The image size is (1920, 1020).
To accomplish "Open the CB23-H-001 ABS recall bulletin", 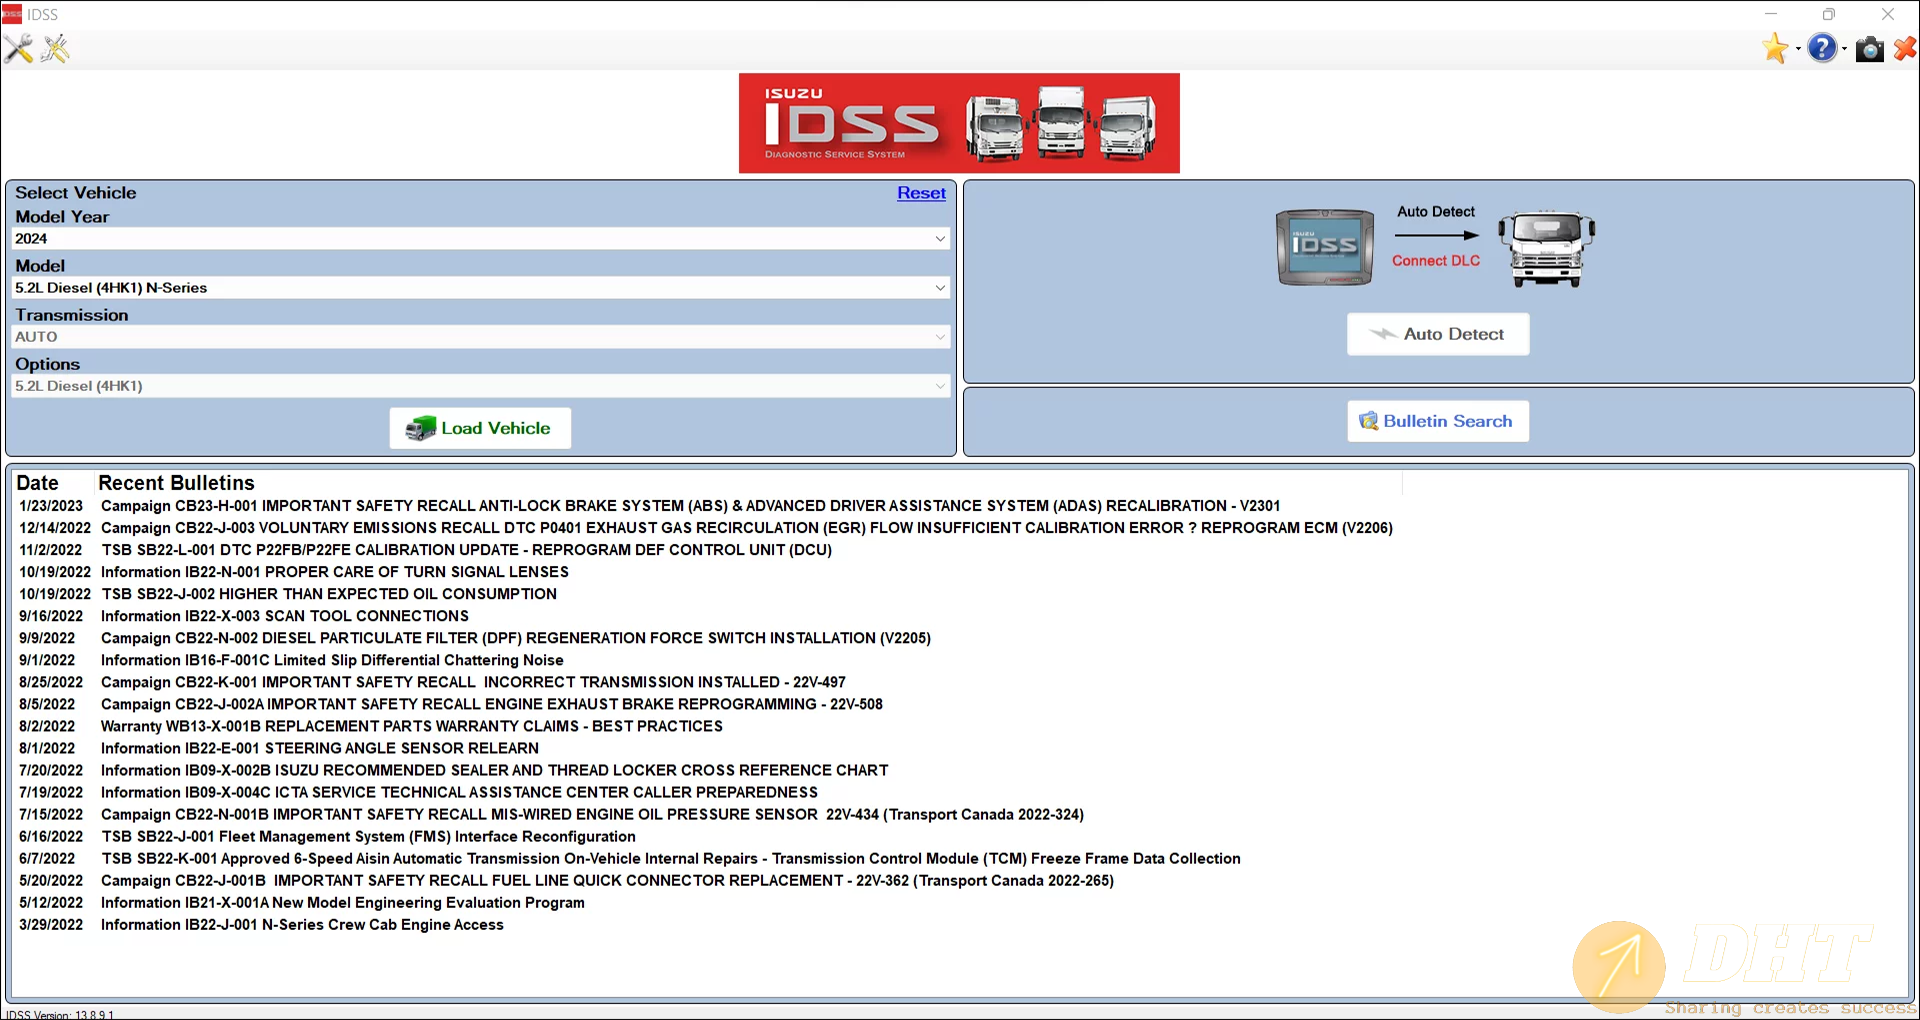I will (x=690, y=506).
